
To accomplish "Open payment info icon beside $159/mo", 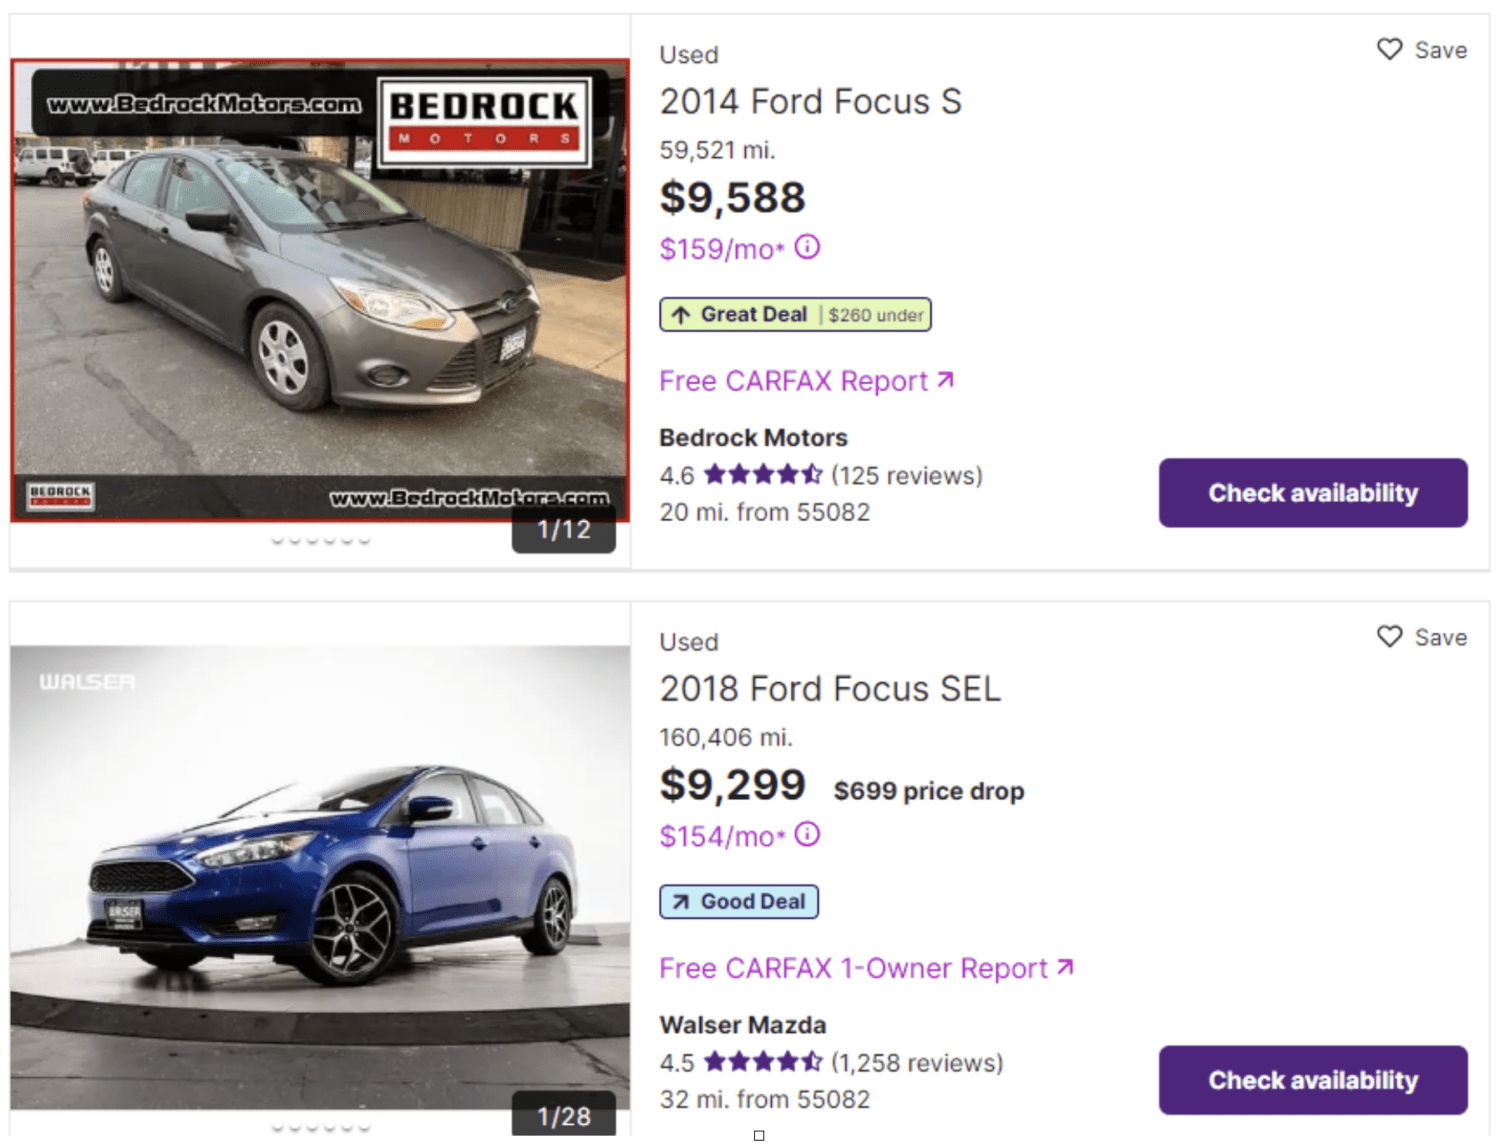I will click(x=807, y=247).
